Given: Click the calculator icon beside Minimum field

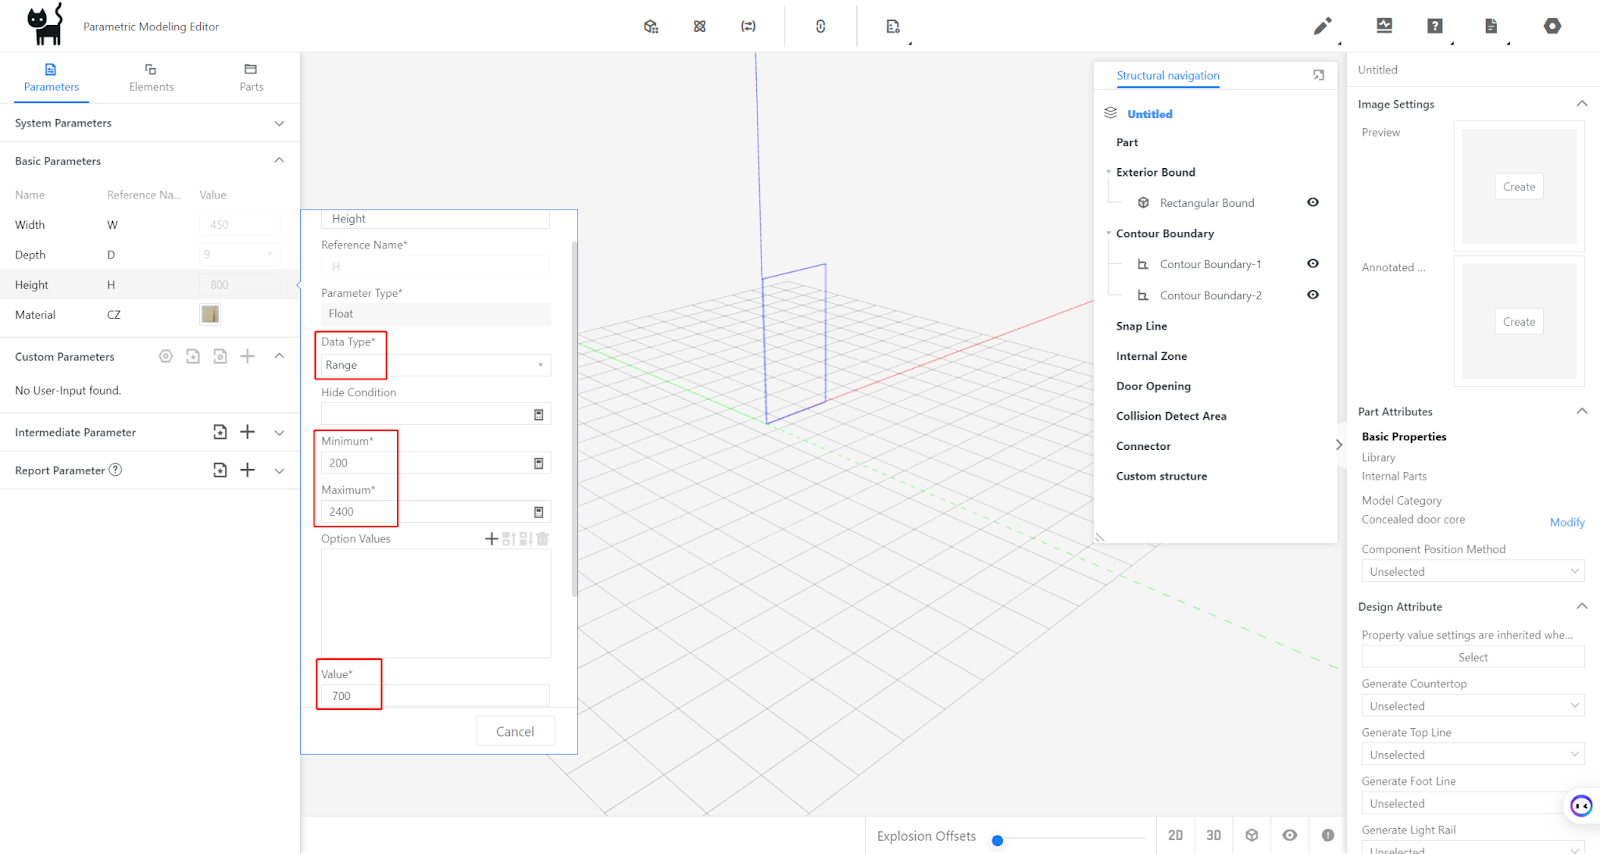Looking at the screenshot, I should tap(539, 463).
